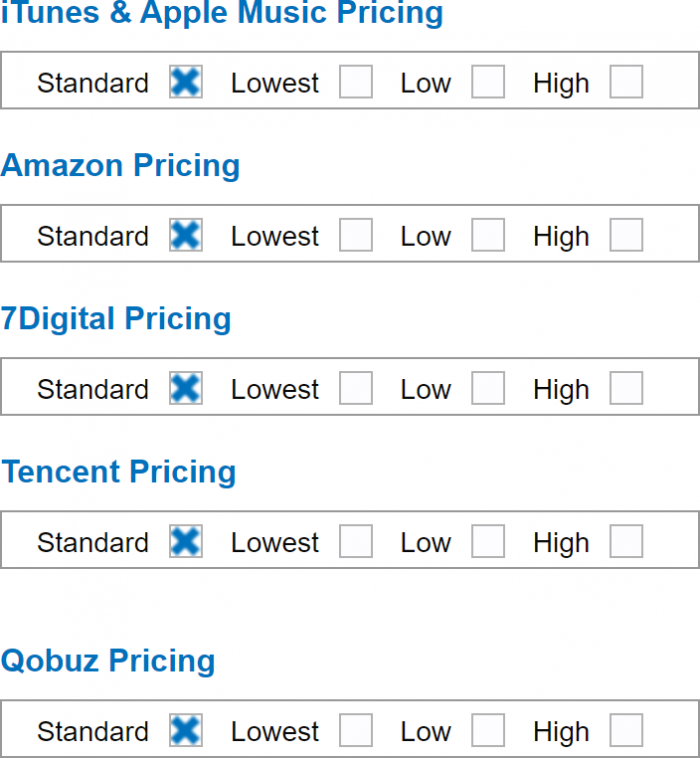Check High under Amazon Pricing
Viewport: 700px width, 758px height.
pyautogui.click(x=626, y=235)
